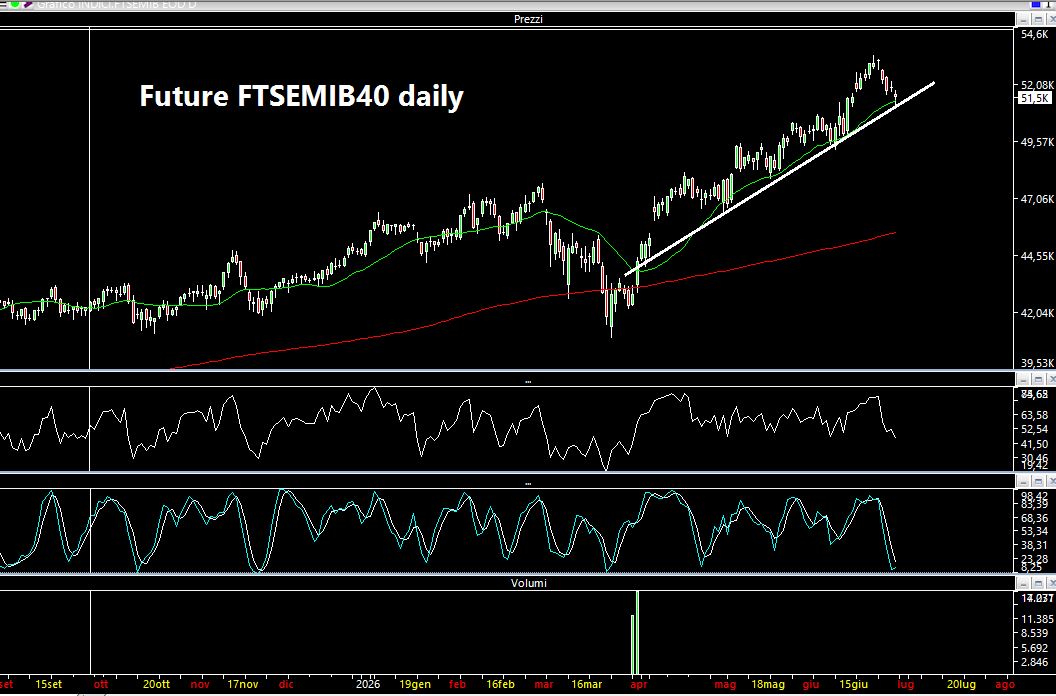Viewport: 1056px width, 696px height.
Task: Click the chart title Future FTSEMIB40 daily
Action: (301, 96)
